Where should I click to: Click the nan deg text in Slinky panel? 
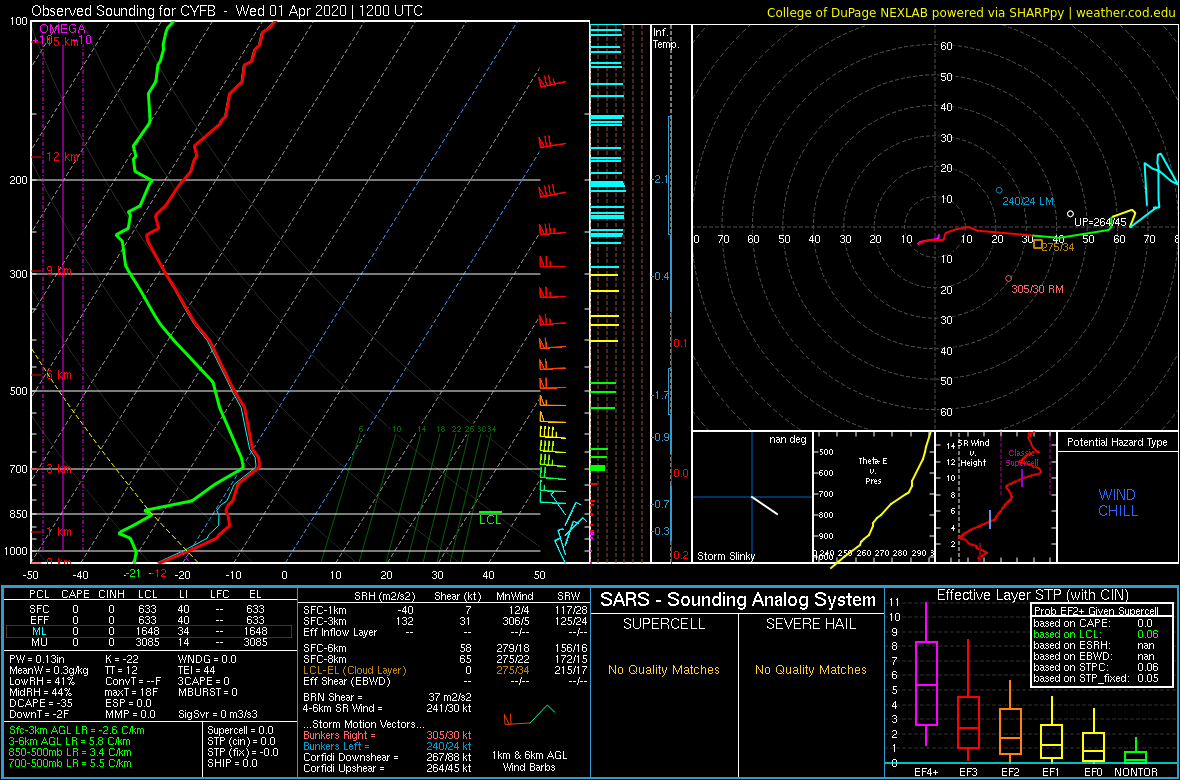pos(787,439)
